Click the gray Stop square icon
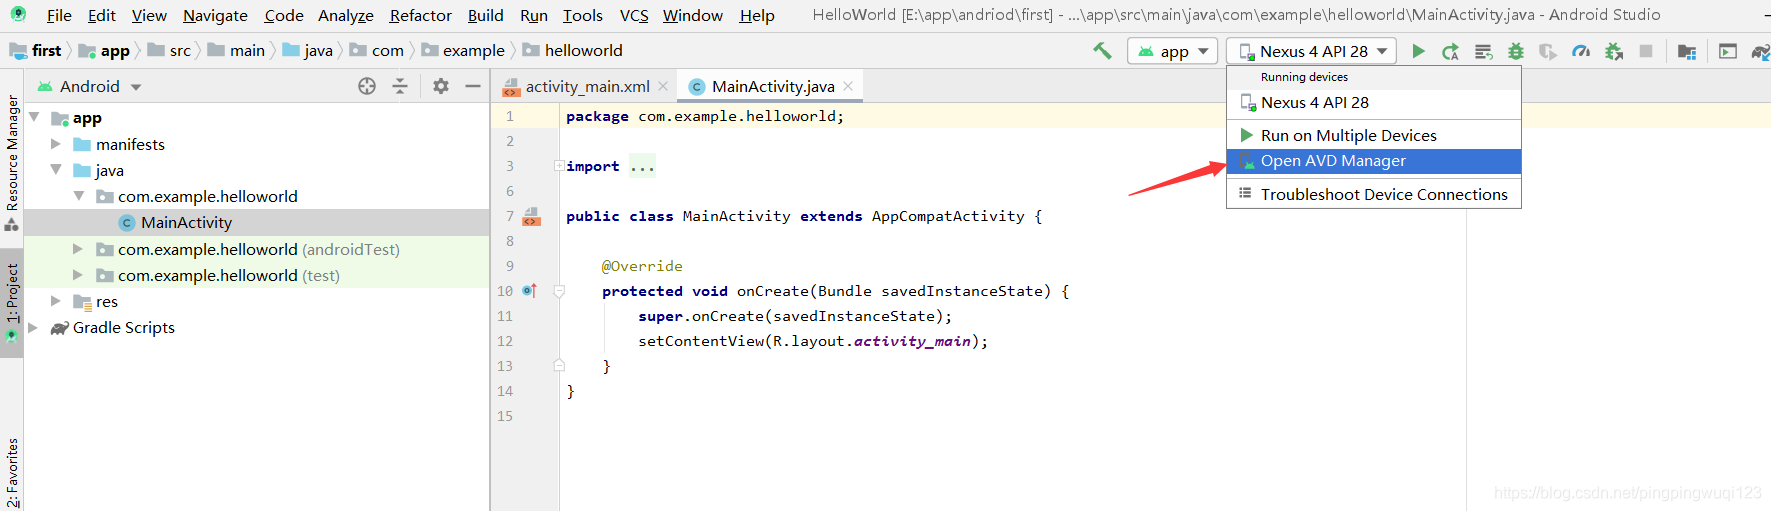This screenshot has height=511, width=1771. 1646,51
